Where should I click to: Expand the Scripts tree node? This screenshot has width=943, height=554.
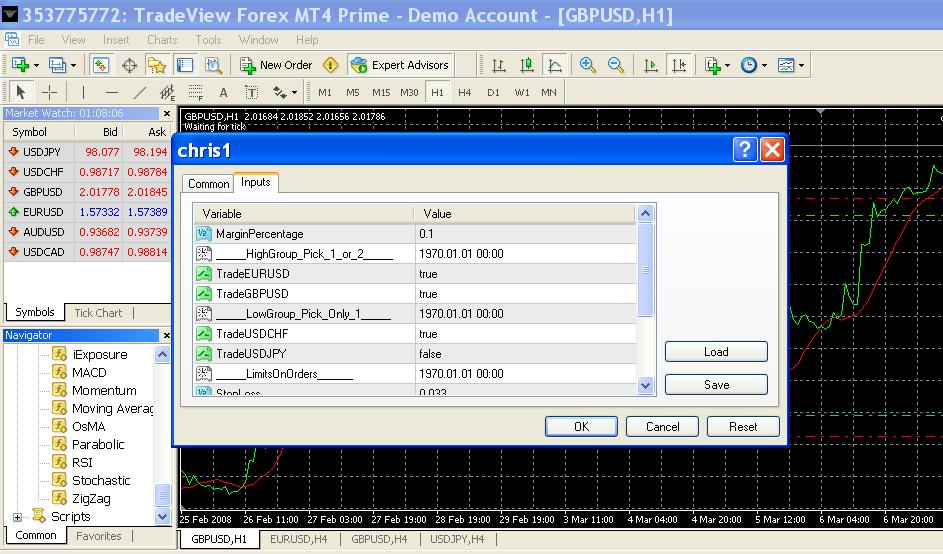(17, 517)
